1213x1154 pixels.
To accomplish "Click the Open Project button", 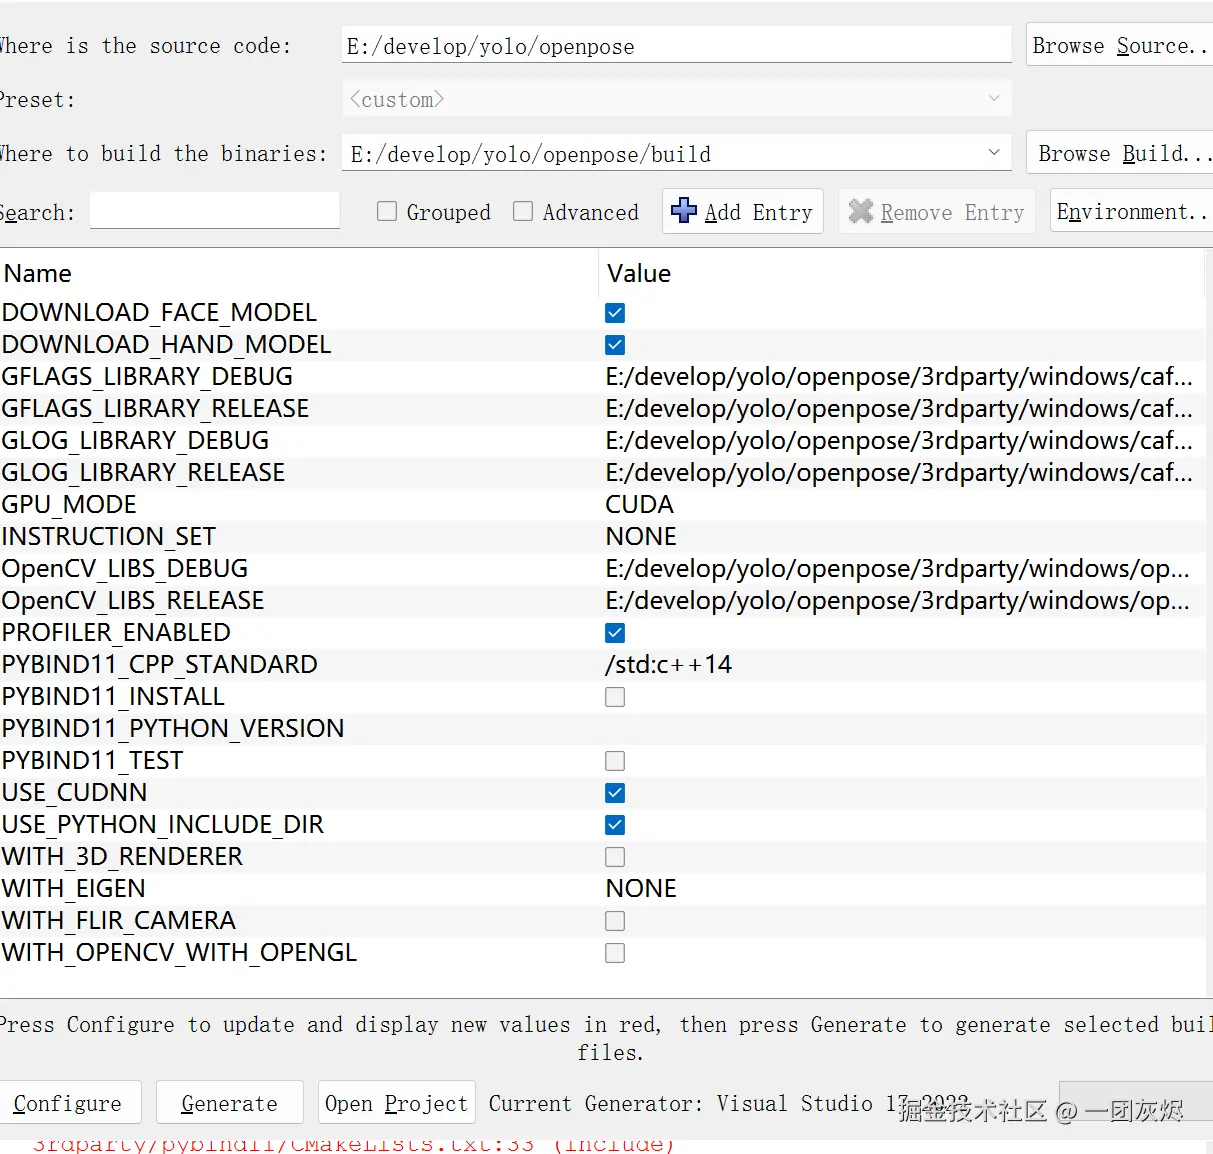I will pos(396,1103).
